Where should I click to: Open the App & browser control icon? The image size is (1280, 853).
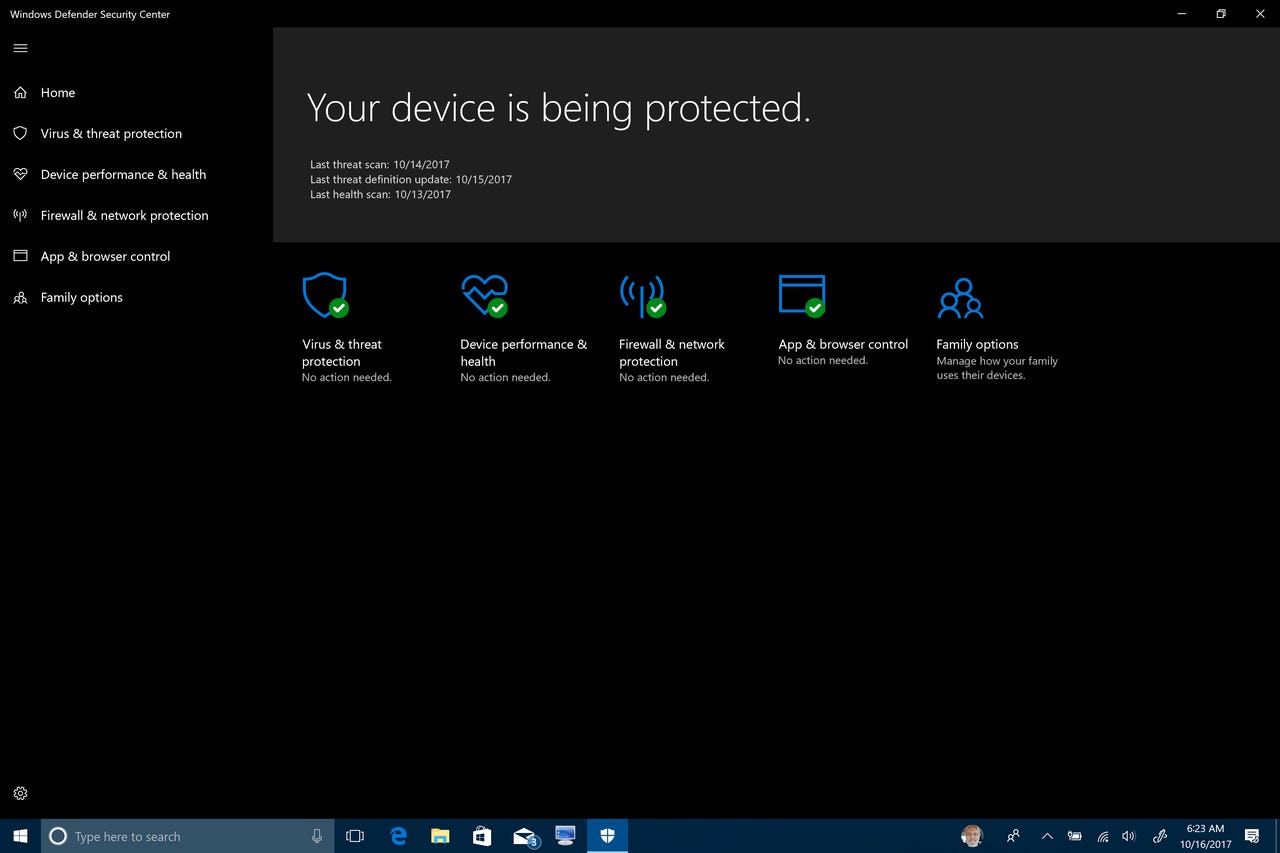pos(801,295)
